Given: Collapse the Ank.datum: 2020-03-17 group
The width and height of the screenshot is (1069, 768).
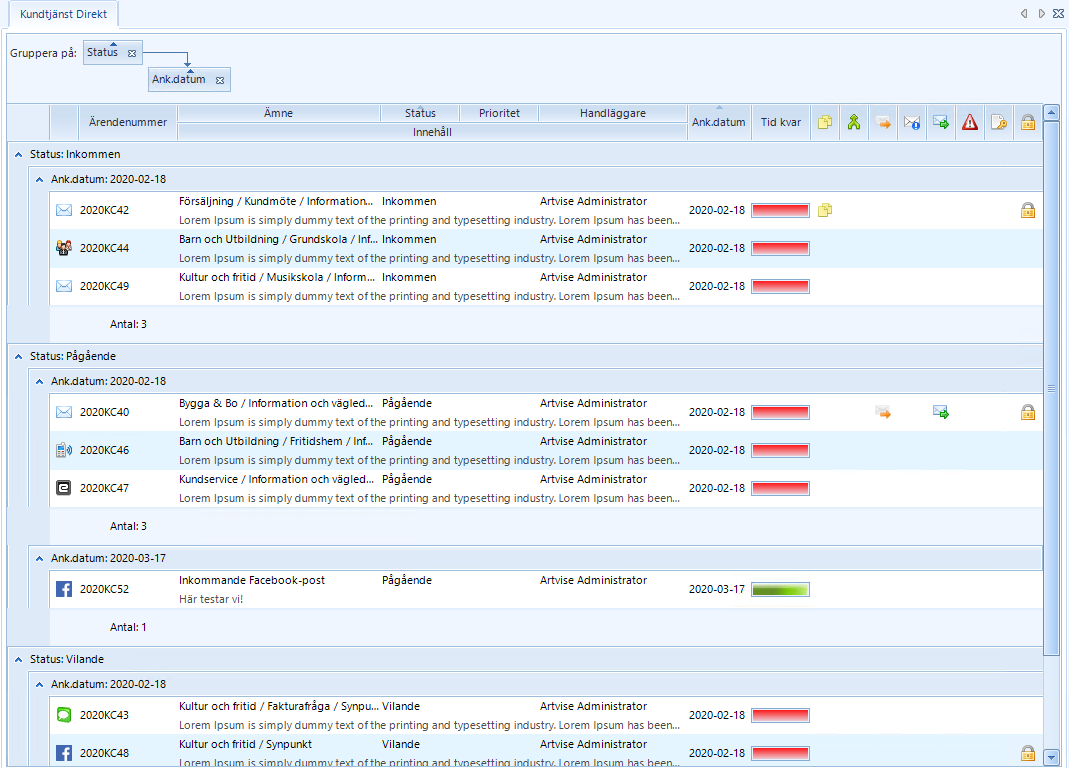Looking at the screenshot, I should click(x=40, y=559).
